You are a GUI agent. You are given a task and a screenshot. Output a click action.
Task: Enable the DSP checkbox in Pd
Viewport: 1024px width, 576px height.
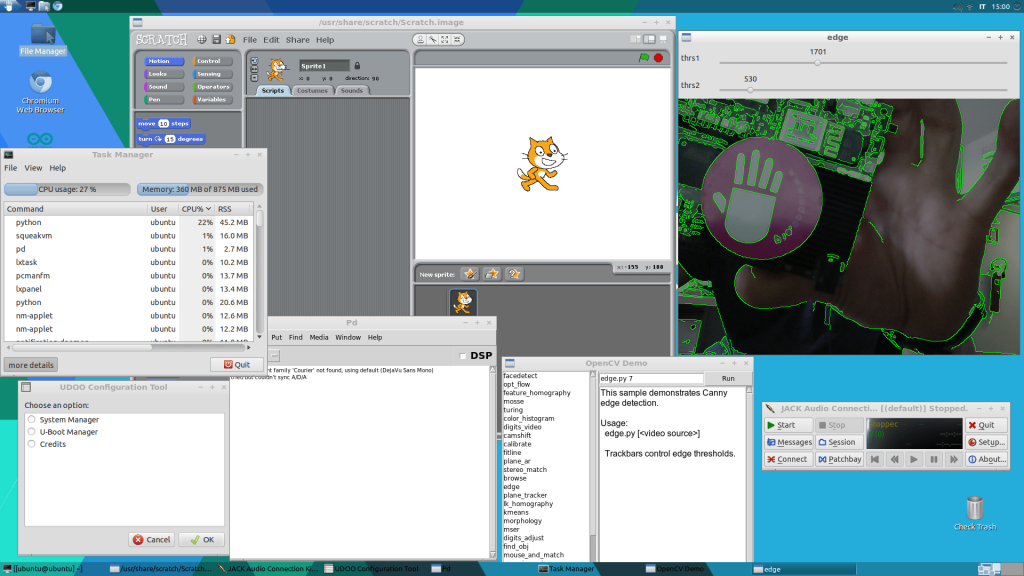(x=462, y=356)
